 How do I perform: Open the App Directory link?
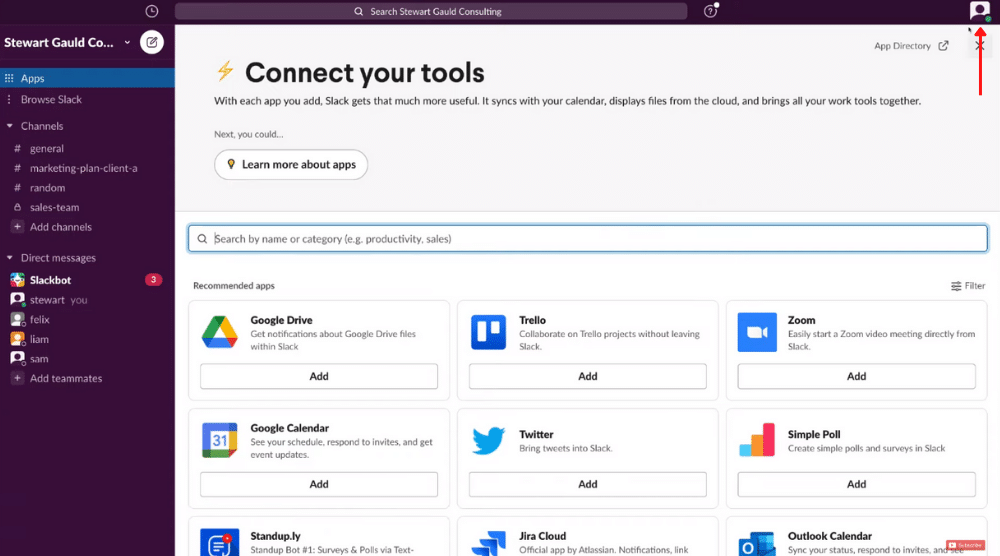(x=911, y=46)
